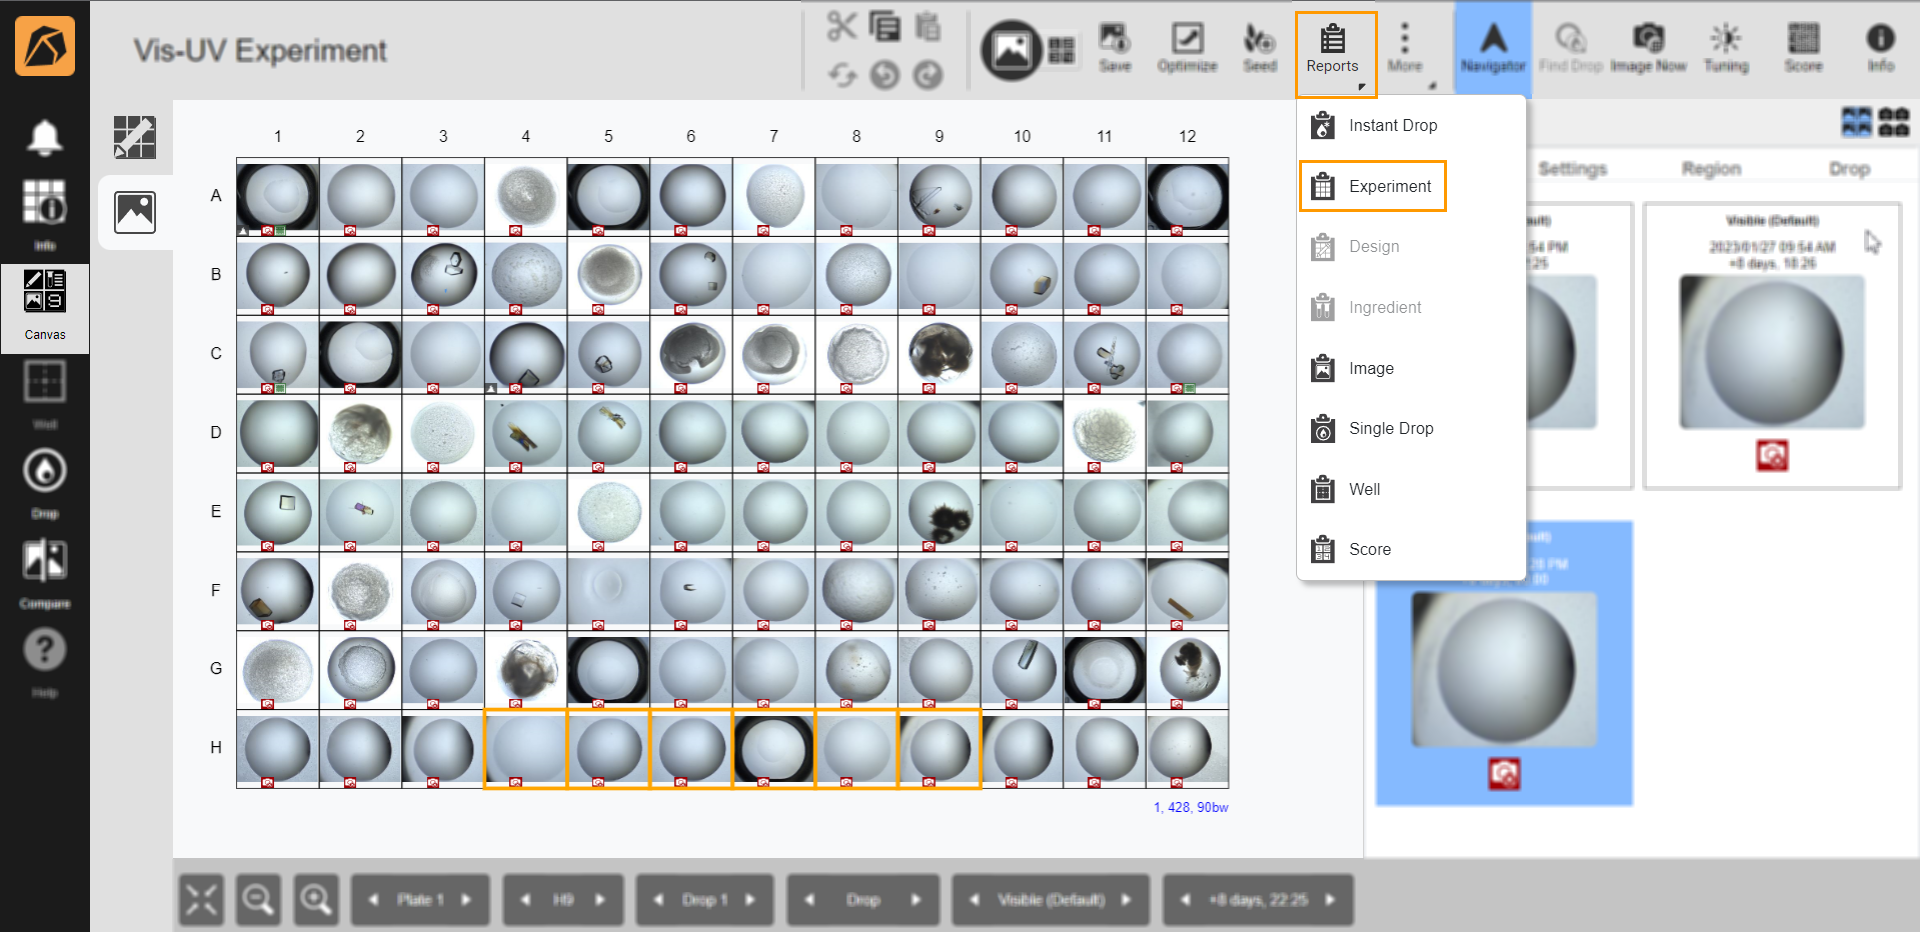Select the Score tool in the top toolbar
1920x932 pixels.
pyautogui.click(x=1803, y=47)
